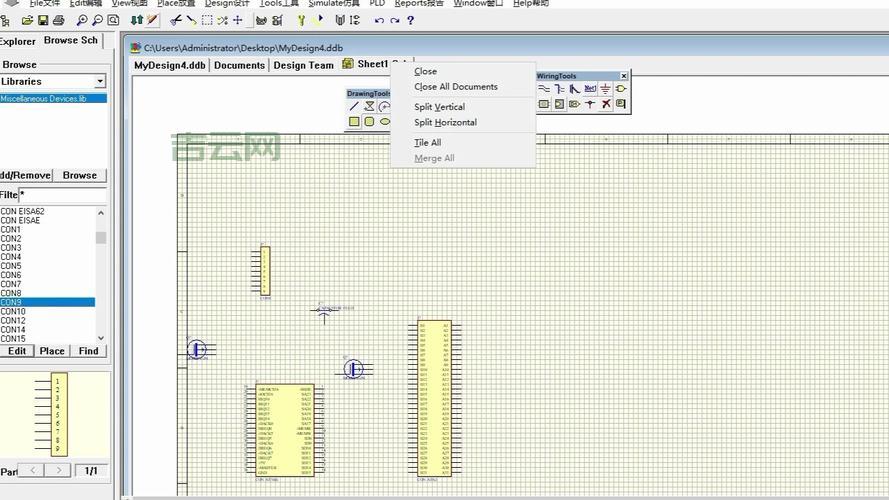Click the Undo arrow in toolbar

[379, 20]
